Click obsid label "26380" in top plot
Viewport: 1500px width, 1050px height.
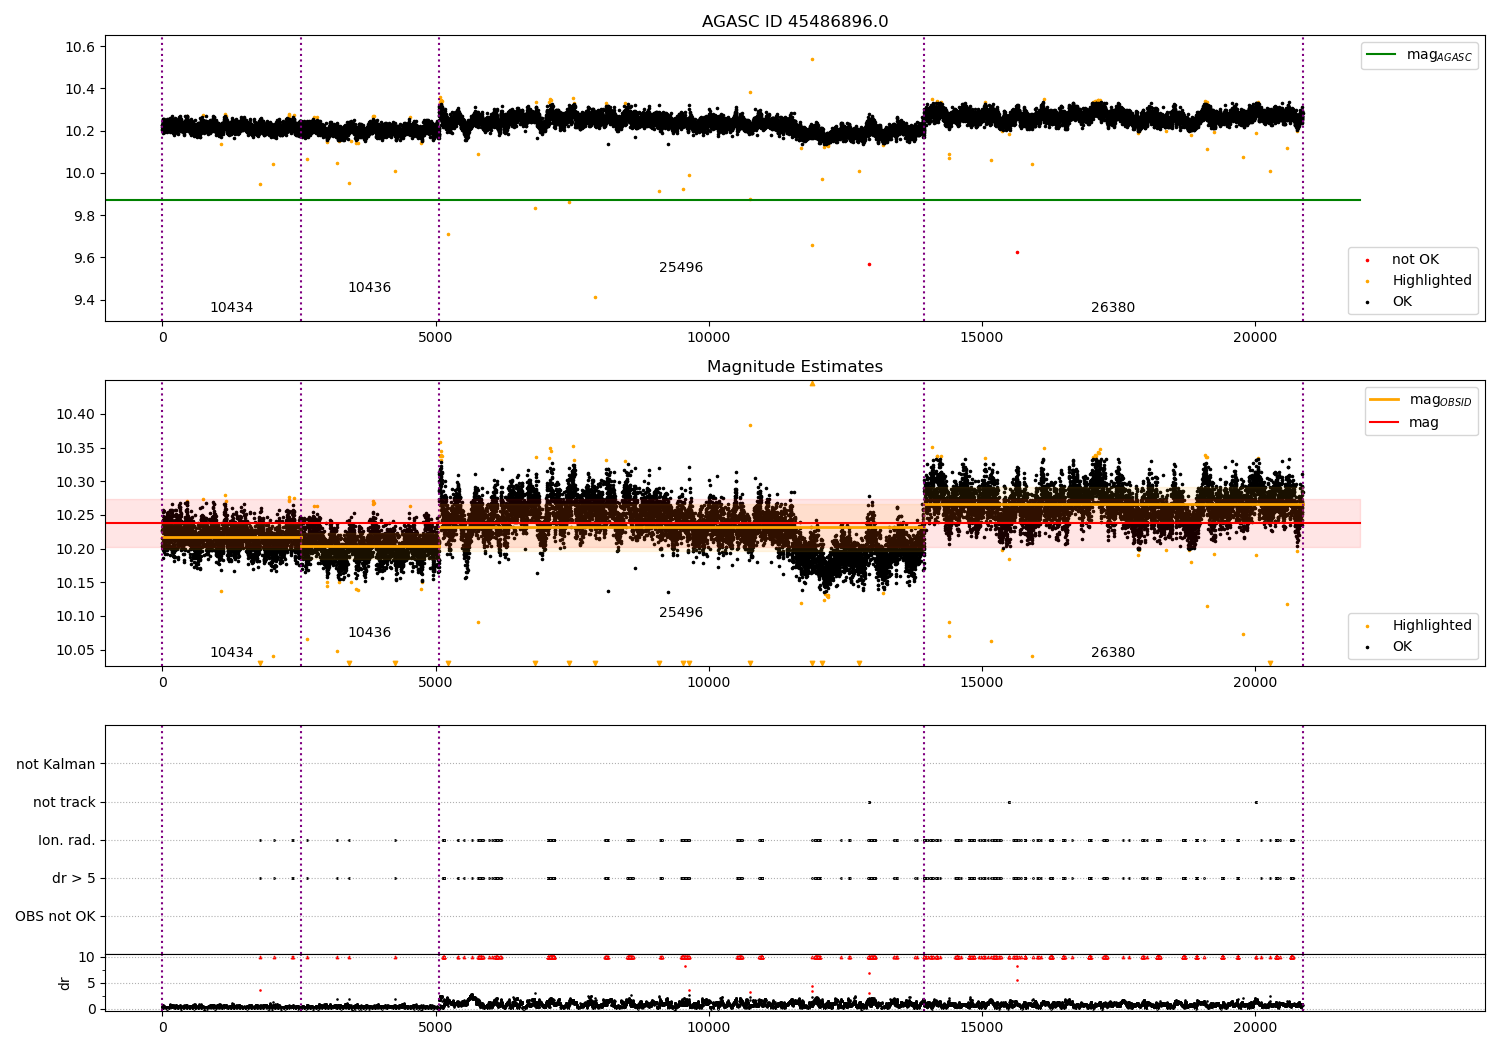tap(1113, 308)
